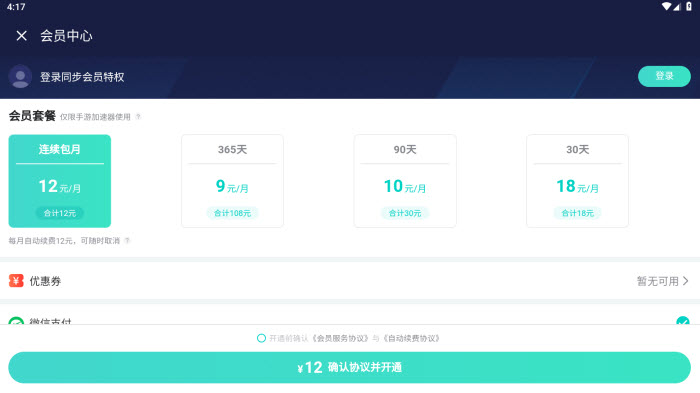The height and width of the screenshot is (393, 700).
Task: Select the 连续包月 12元/月 plan
Action: pos(60,181)
